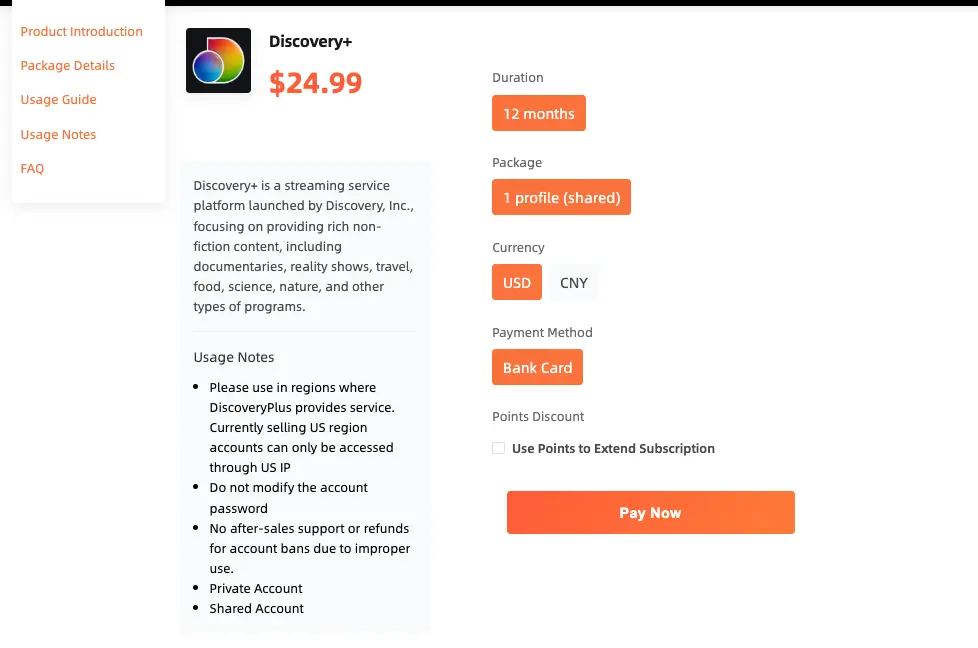Click the Usage Notes heading in description

coord(234,357)
